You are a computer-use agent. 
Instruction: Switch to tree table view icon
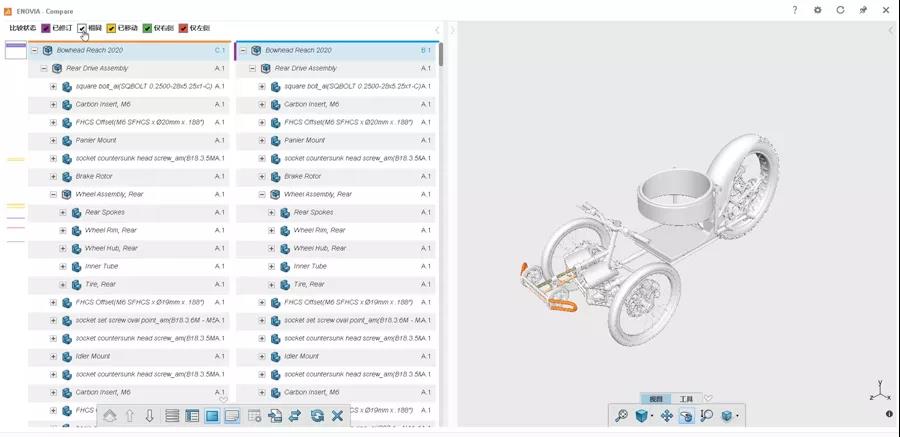click(192, 416)
